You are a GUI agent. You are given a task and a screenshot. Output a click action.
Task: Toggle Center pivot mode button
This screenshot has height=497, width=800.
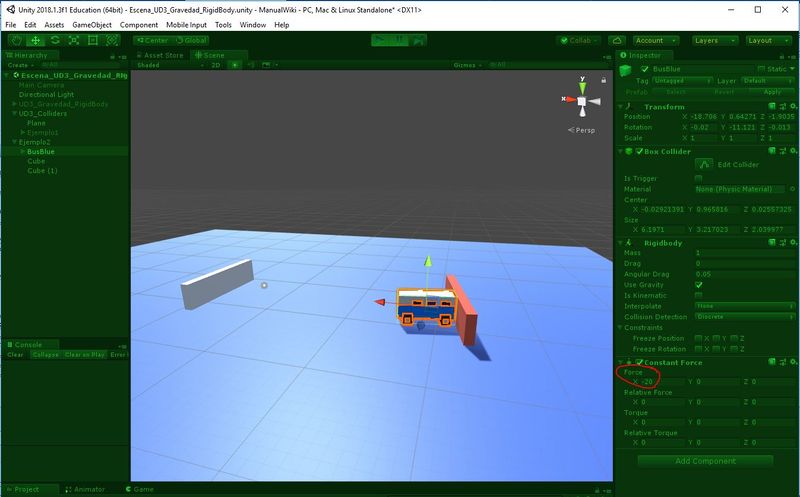(x=152, y=40)
